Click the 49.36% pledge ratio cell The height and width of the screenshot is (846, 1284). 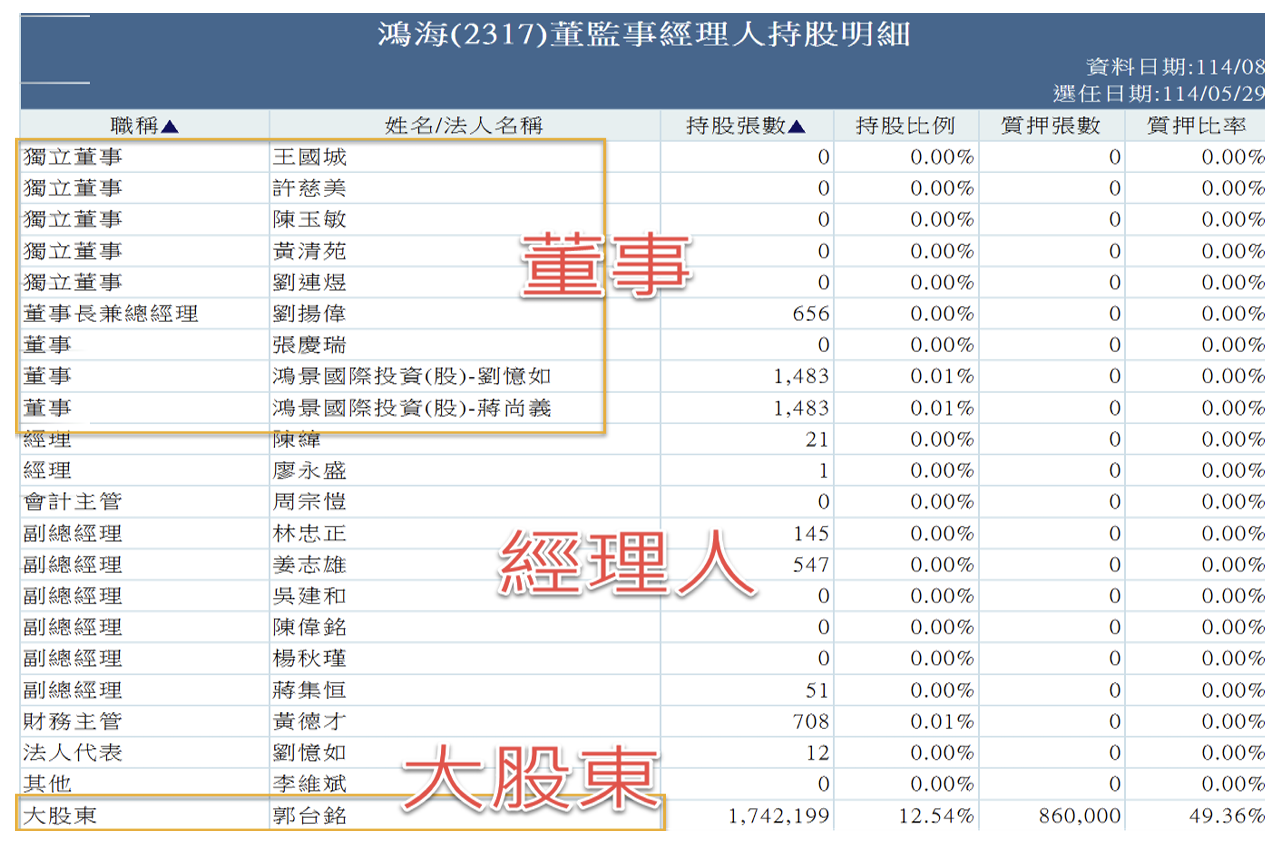click(x=1226, y=816)
